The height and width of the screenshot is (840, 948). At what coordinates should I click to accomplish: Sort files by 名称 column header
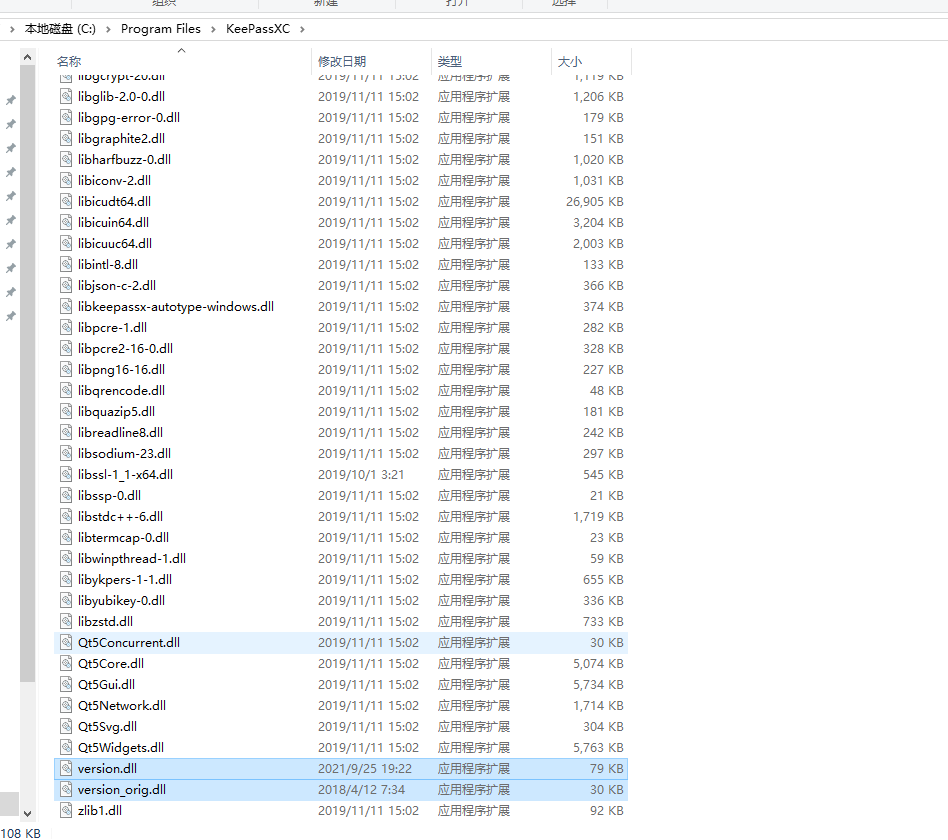(69, 62)
